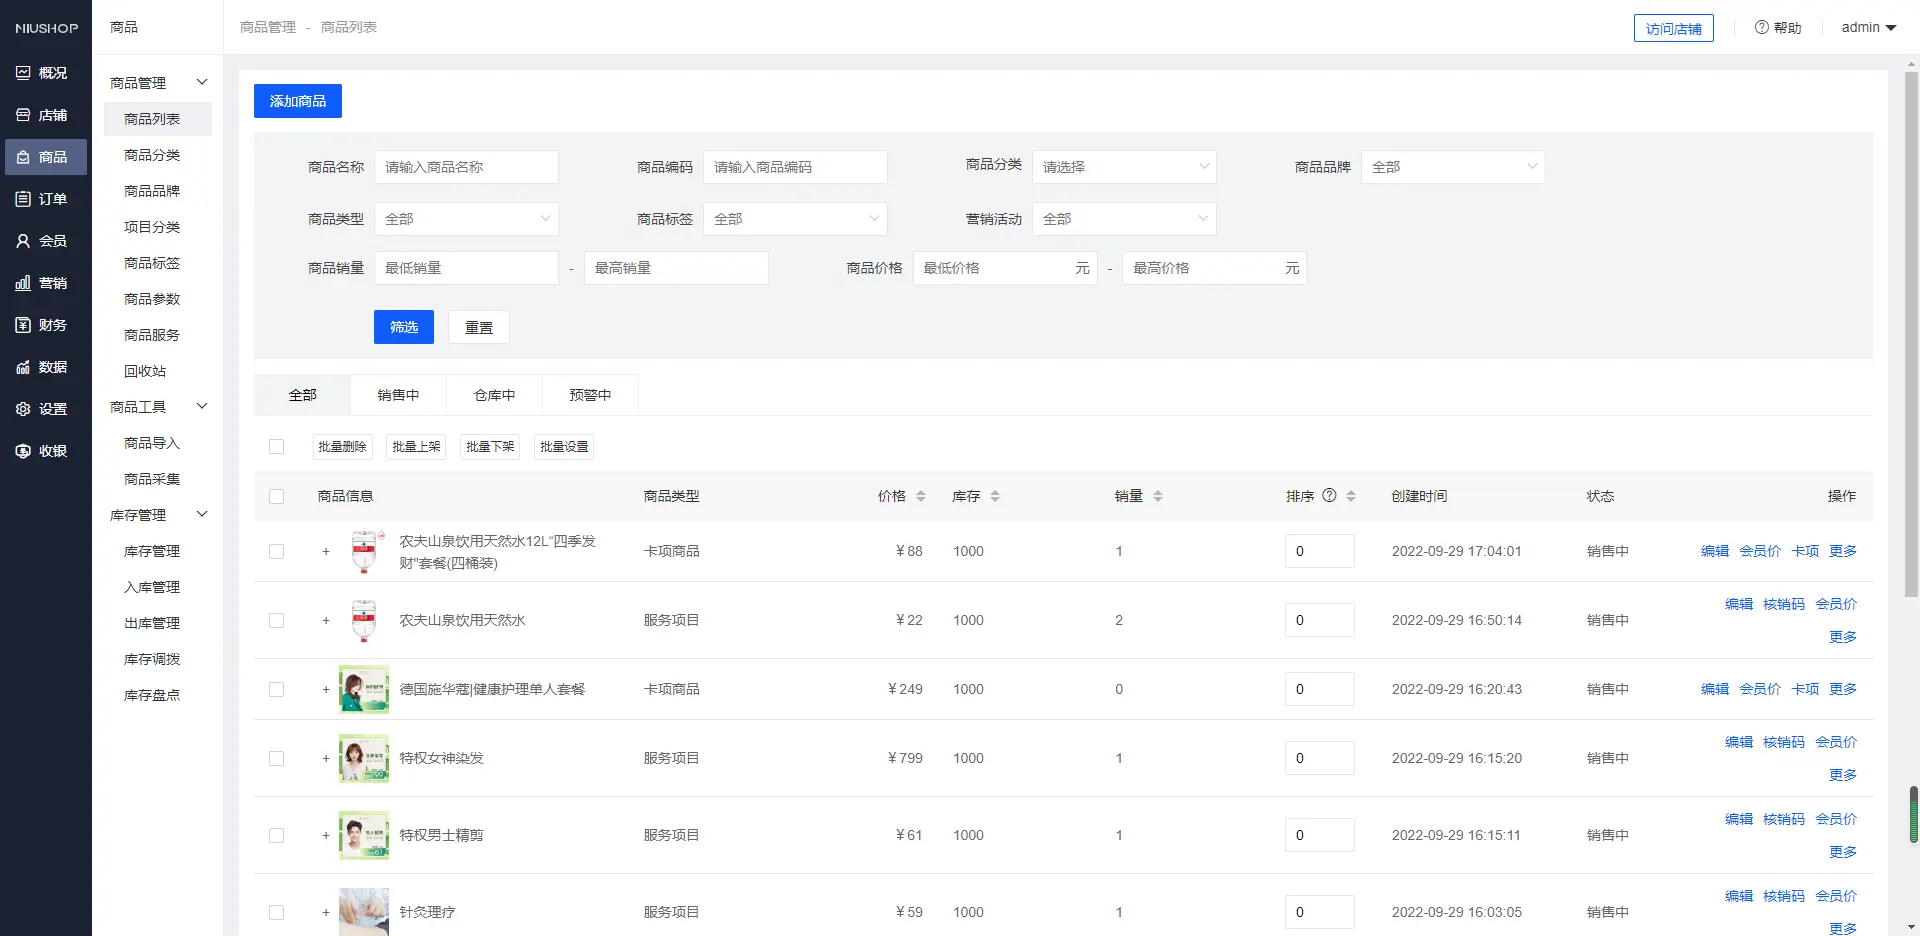Check the box for 特权女神染发 row

277,758
